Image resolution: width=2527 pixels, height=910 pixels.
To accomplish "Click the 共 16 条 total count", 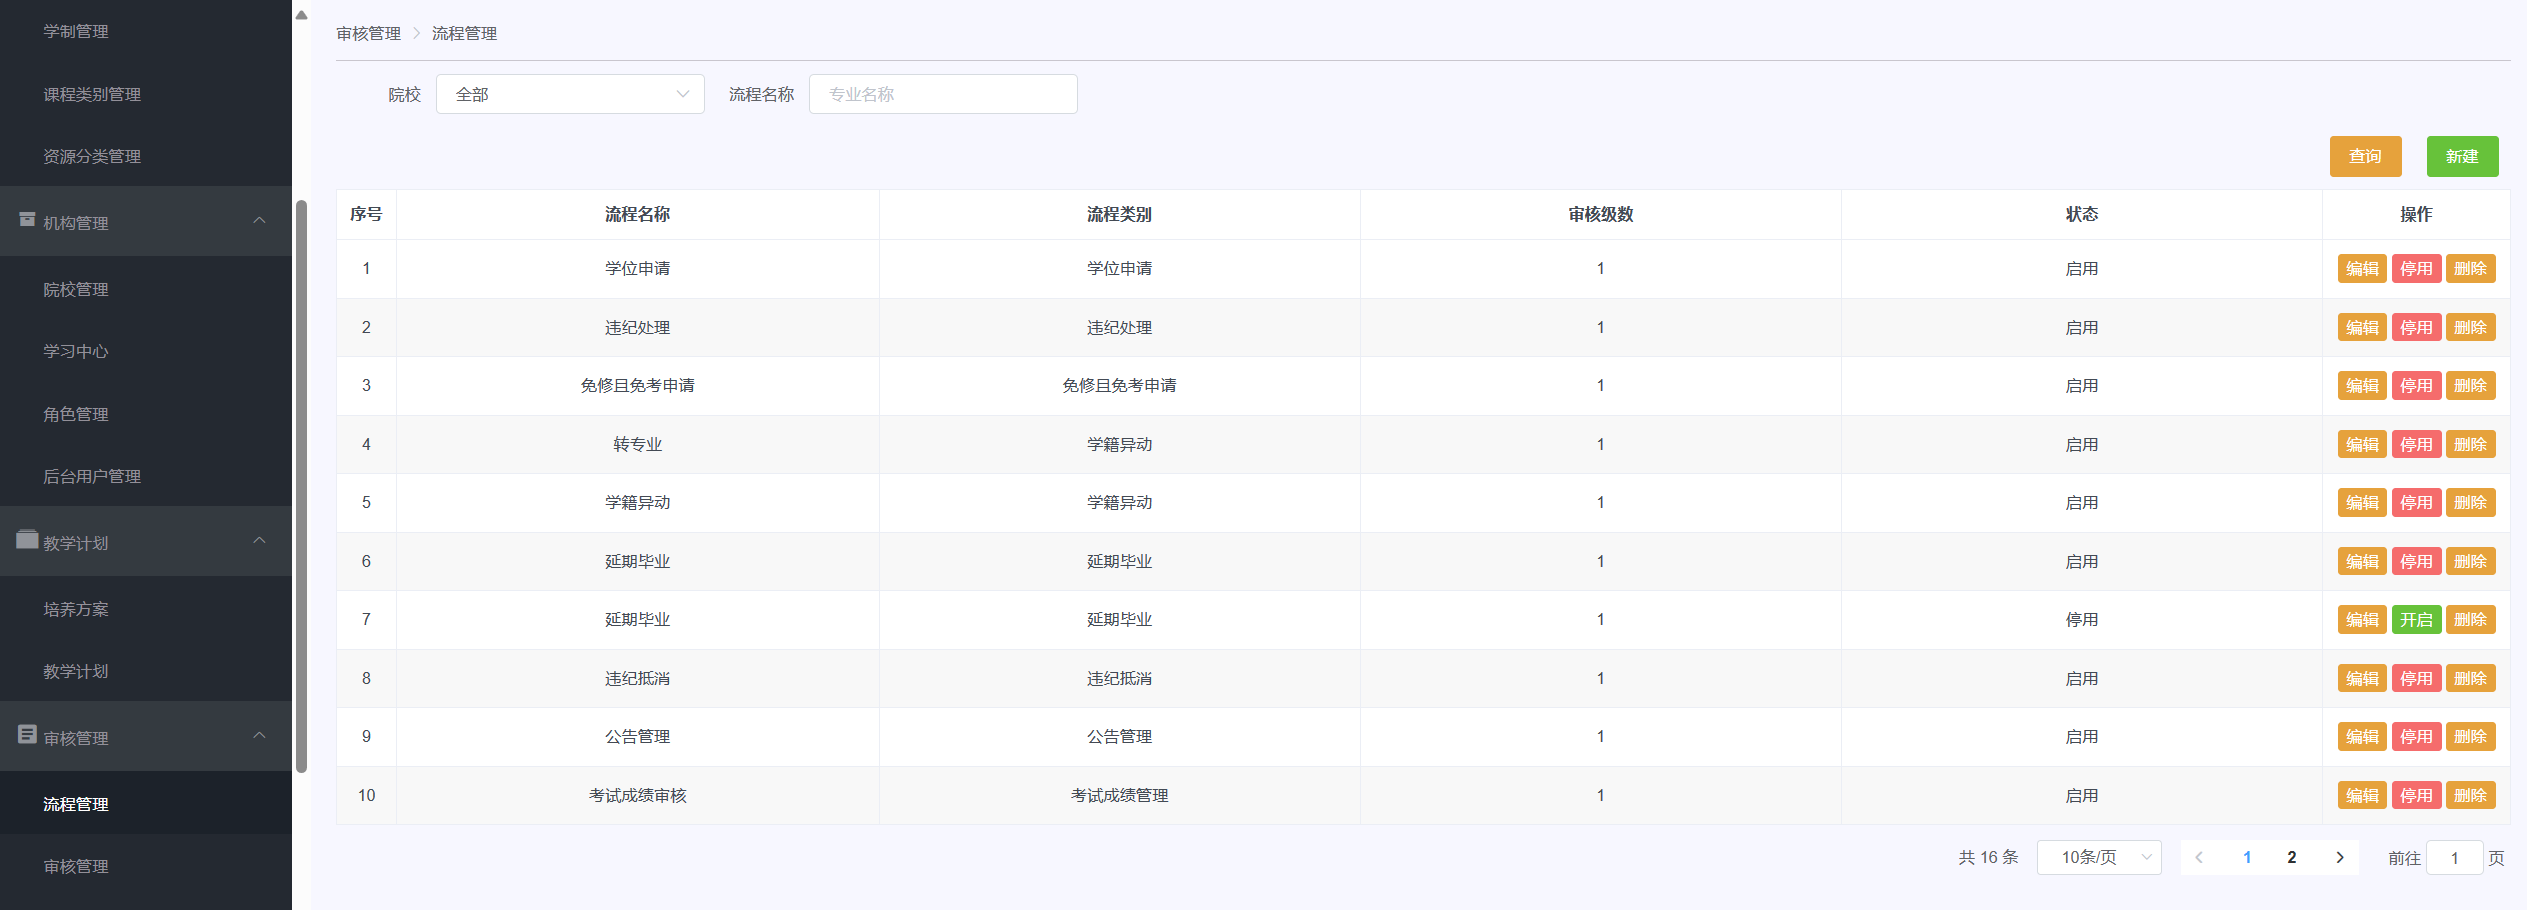I will 1988,857.
